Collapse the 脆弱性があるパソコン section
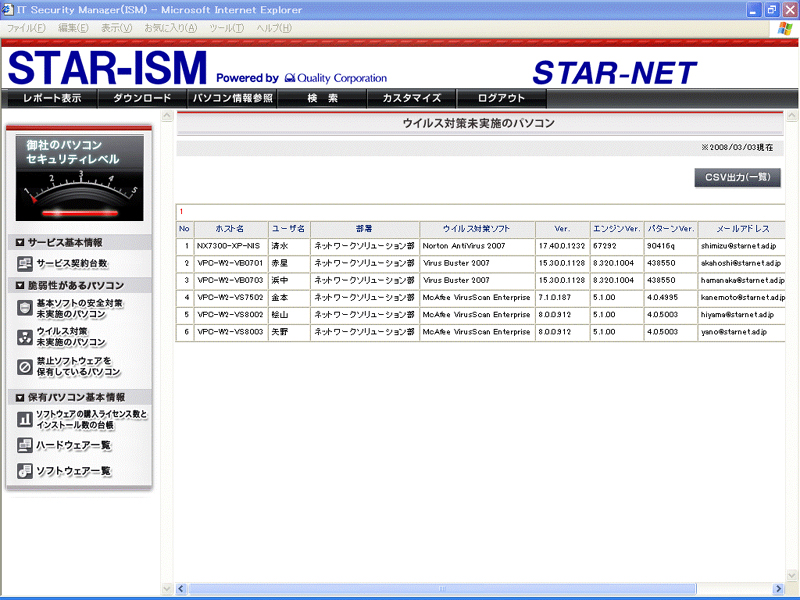800x600 pixels. (20, 285)
